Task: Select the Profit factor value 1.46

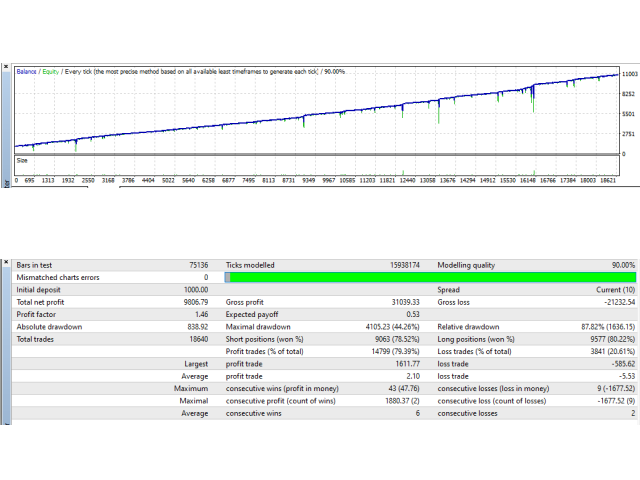Action: pyautogui.click(x=202, y=315)
